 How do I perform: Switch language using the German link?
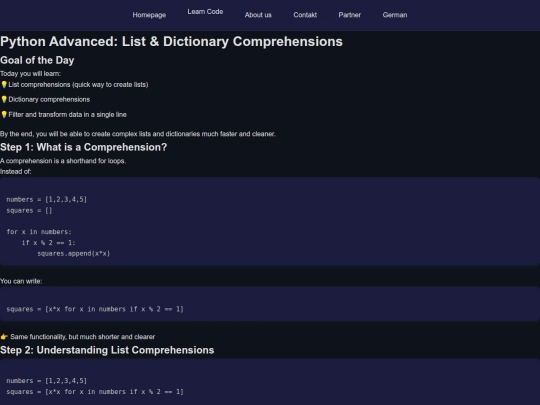pyautogui.click(x=395, y=15)
